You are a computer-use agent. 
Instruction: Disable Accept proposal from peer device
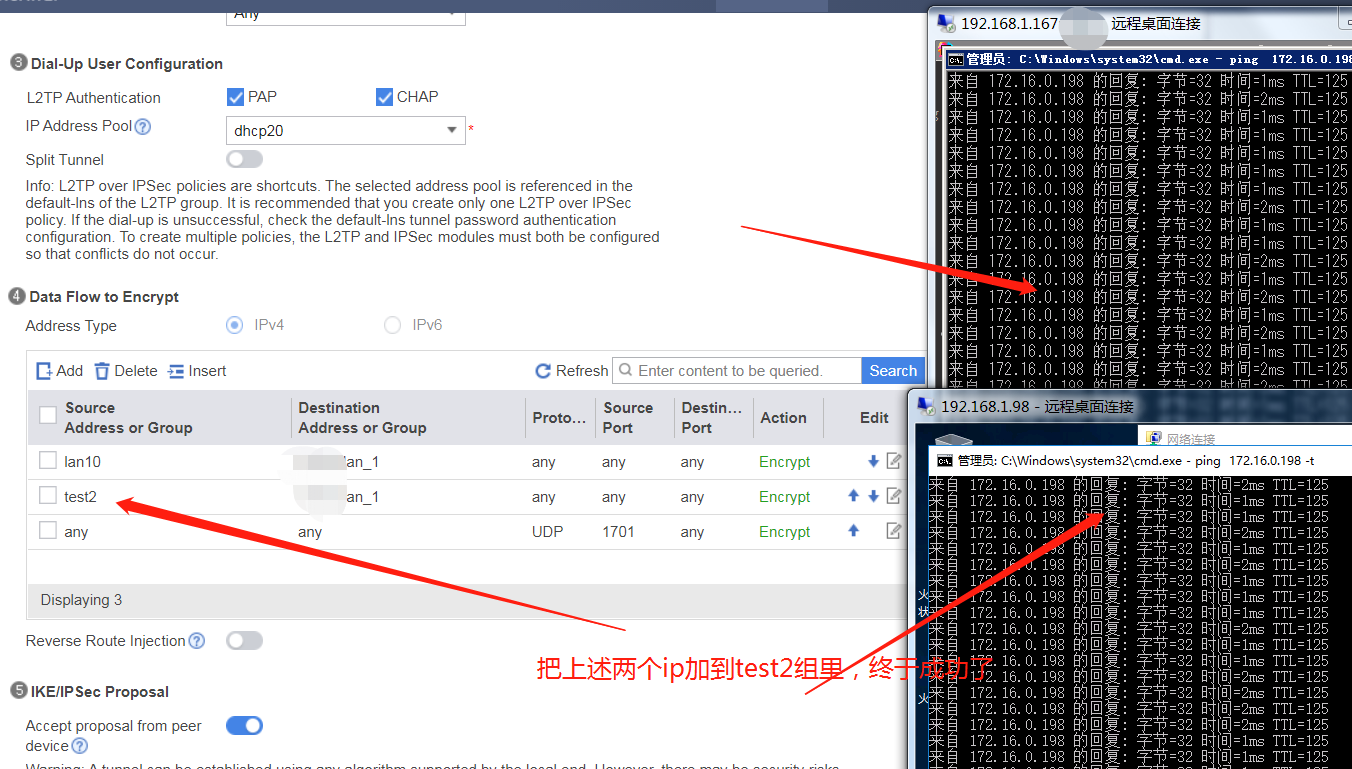pyautogui.click(x=244, y=725)
